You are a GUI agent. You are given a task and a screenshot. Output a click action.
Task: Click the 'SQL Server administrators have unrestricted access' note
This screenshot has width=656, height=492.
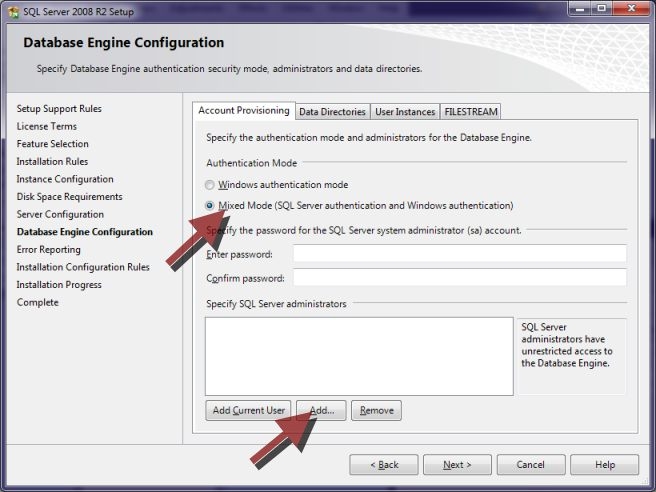567,345
